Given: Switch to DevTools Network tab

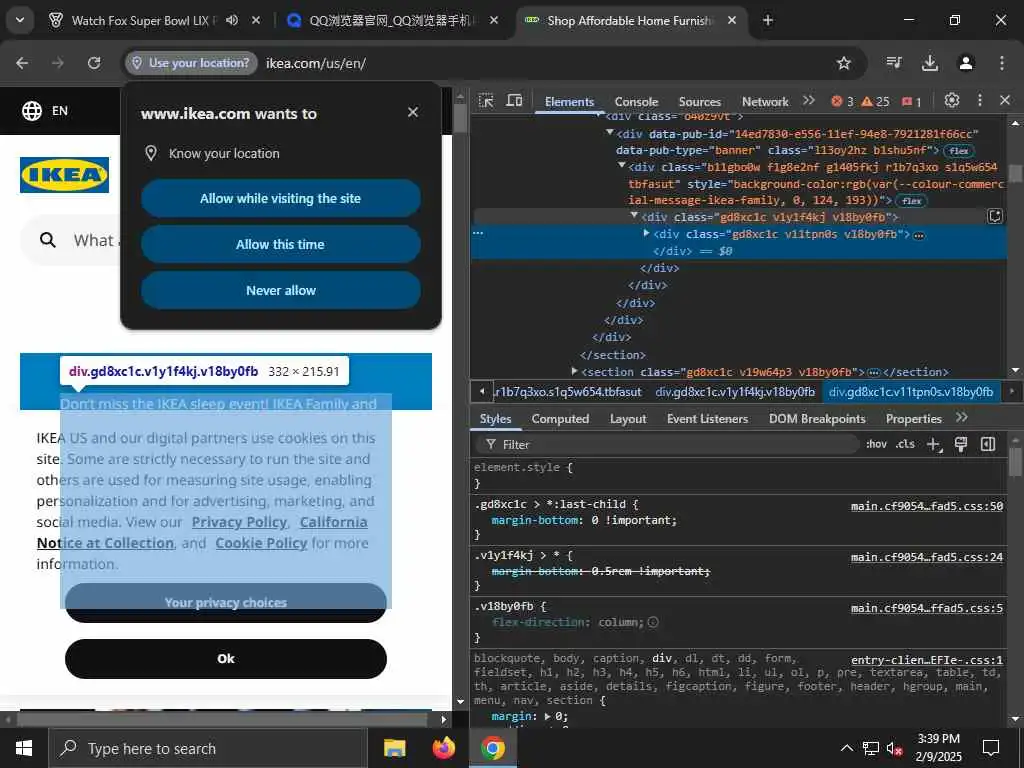Looking at the screenshot, I should click(x=765, y=102).
